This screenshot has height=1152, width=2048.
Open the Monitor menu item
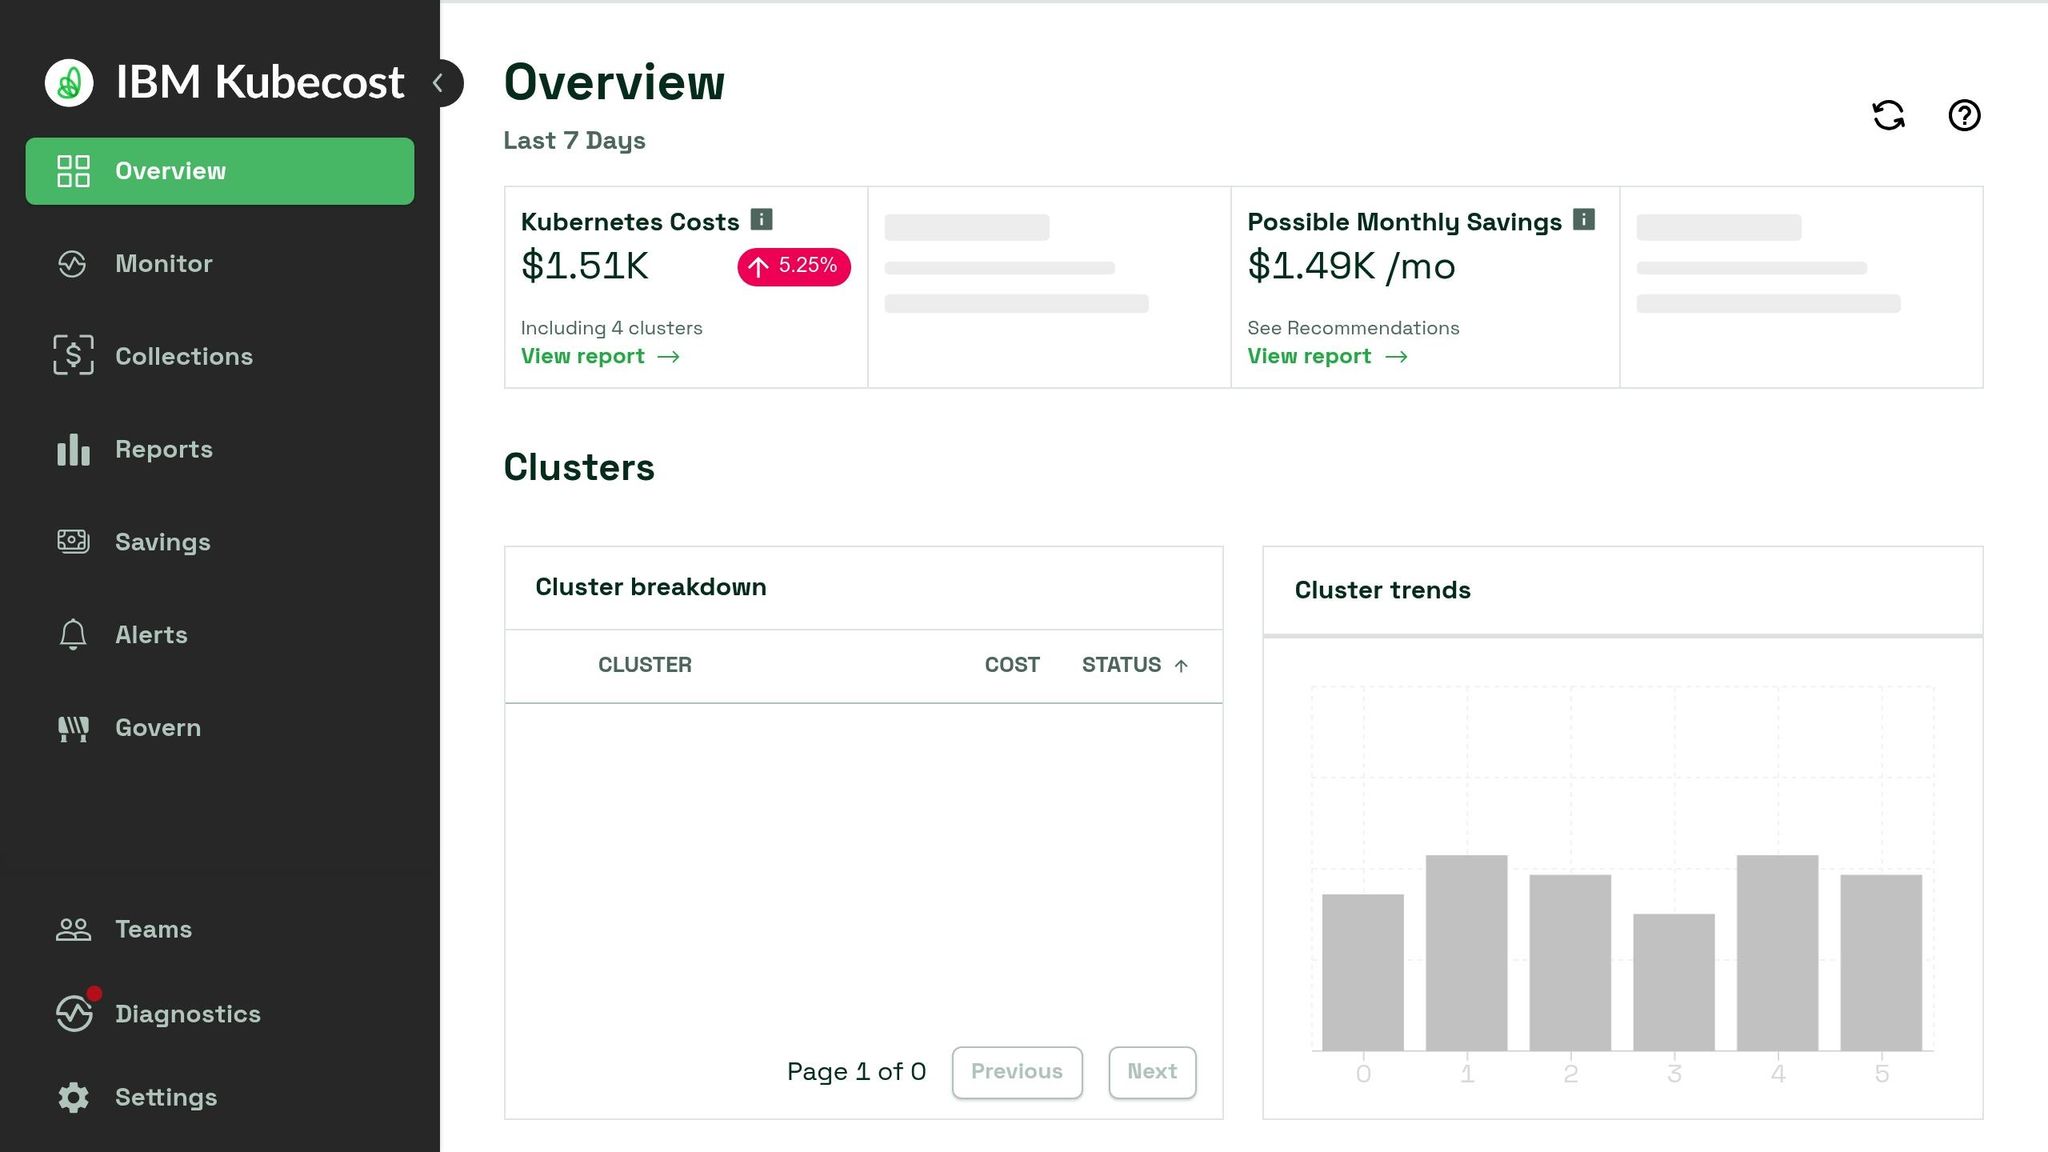[163, 264]
